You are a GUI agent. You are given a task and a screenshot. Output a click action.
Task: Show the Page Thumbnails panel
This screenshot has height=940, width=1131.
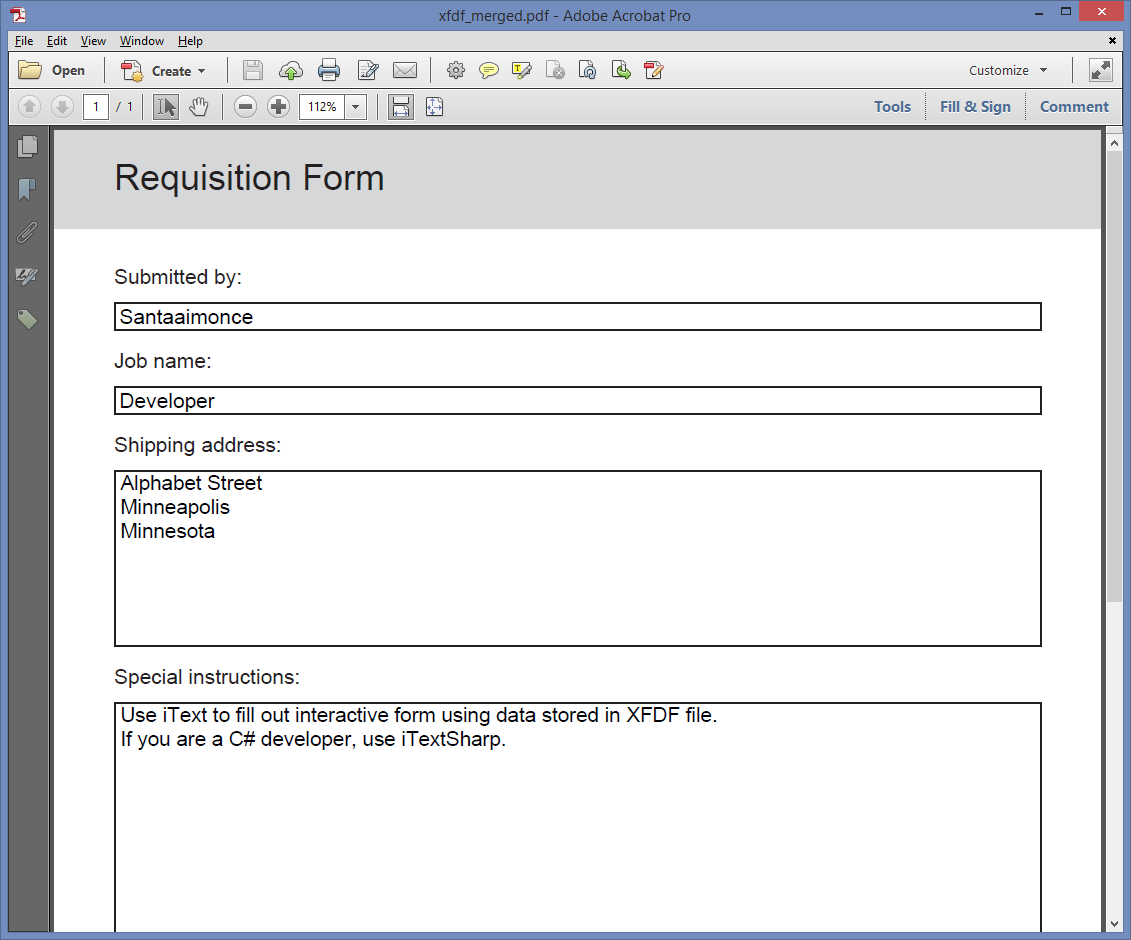(x=27, y=146)
